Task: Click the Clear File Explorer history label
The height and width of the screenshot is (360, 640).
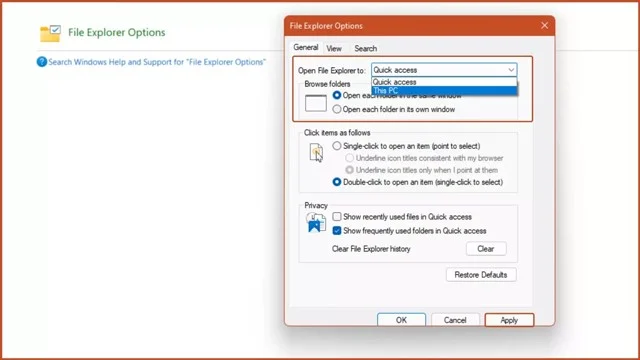Action: coord(371,249)
